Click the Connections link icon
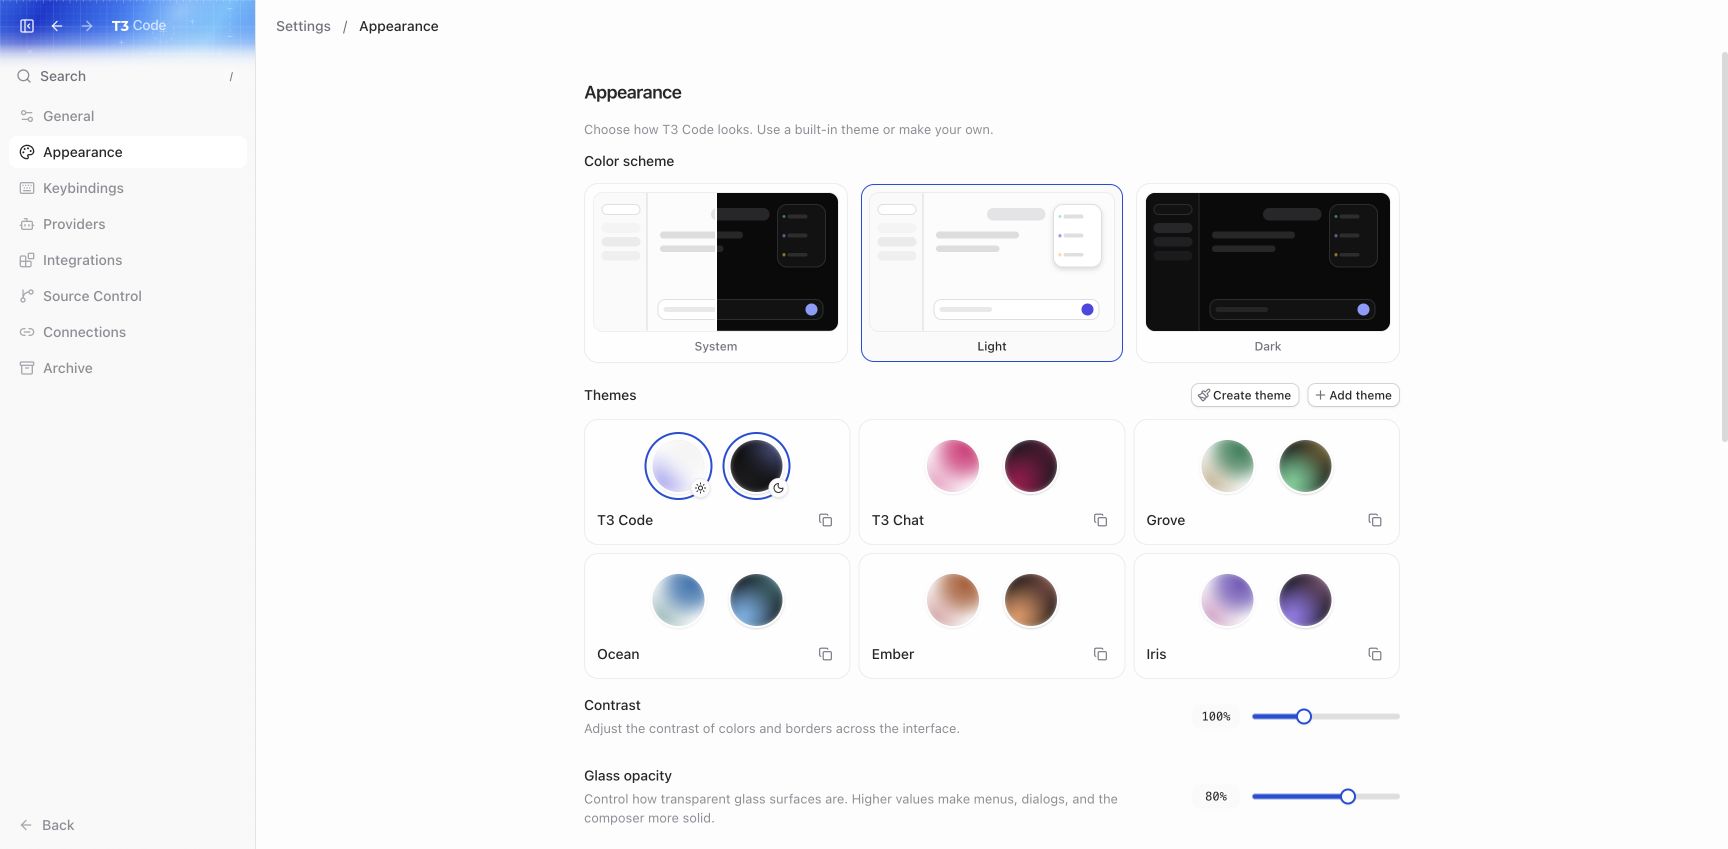Image resolution: width=1728 pixels, height=849 pixels. click(x=27, y=332)
